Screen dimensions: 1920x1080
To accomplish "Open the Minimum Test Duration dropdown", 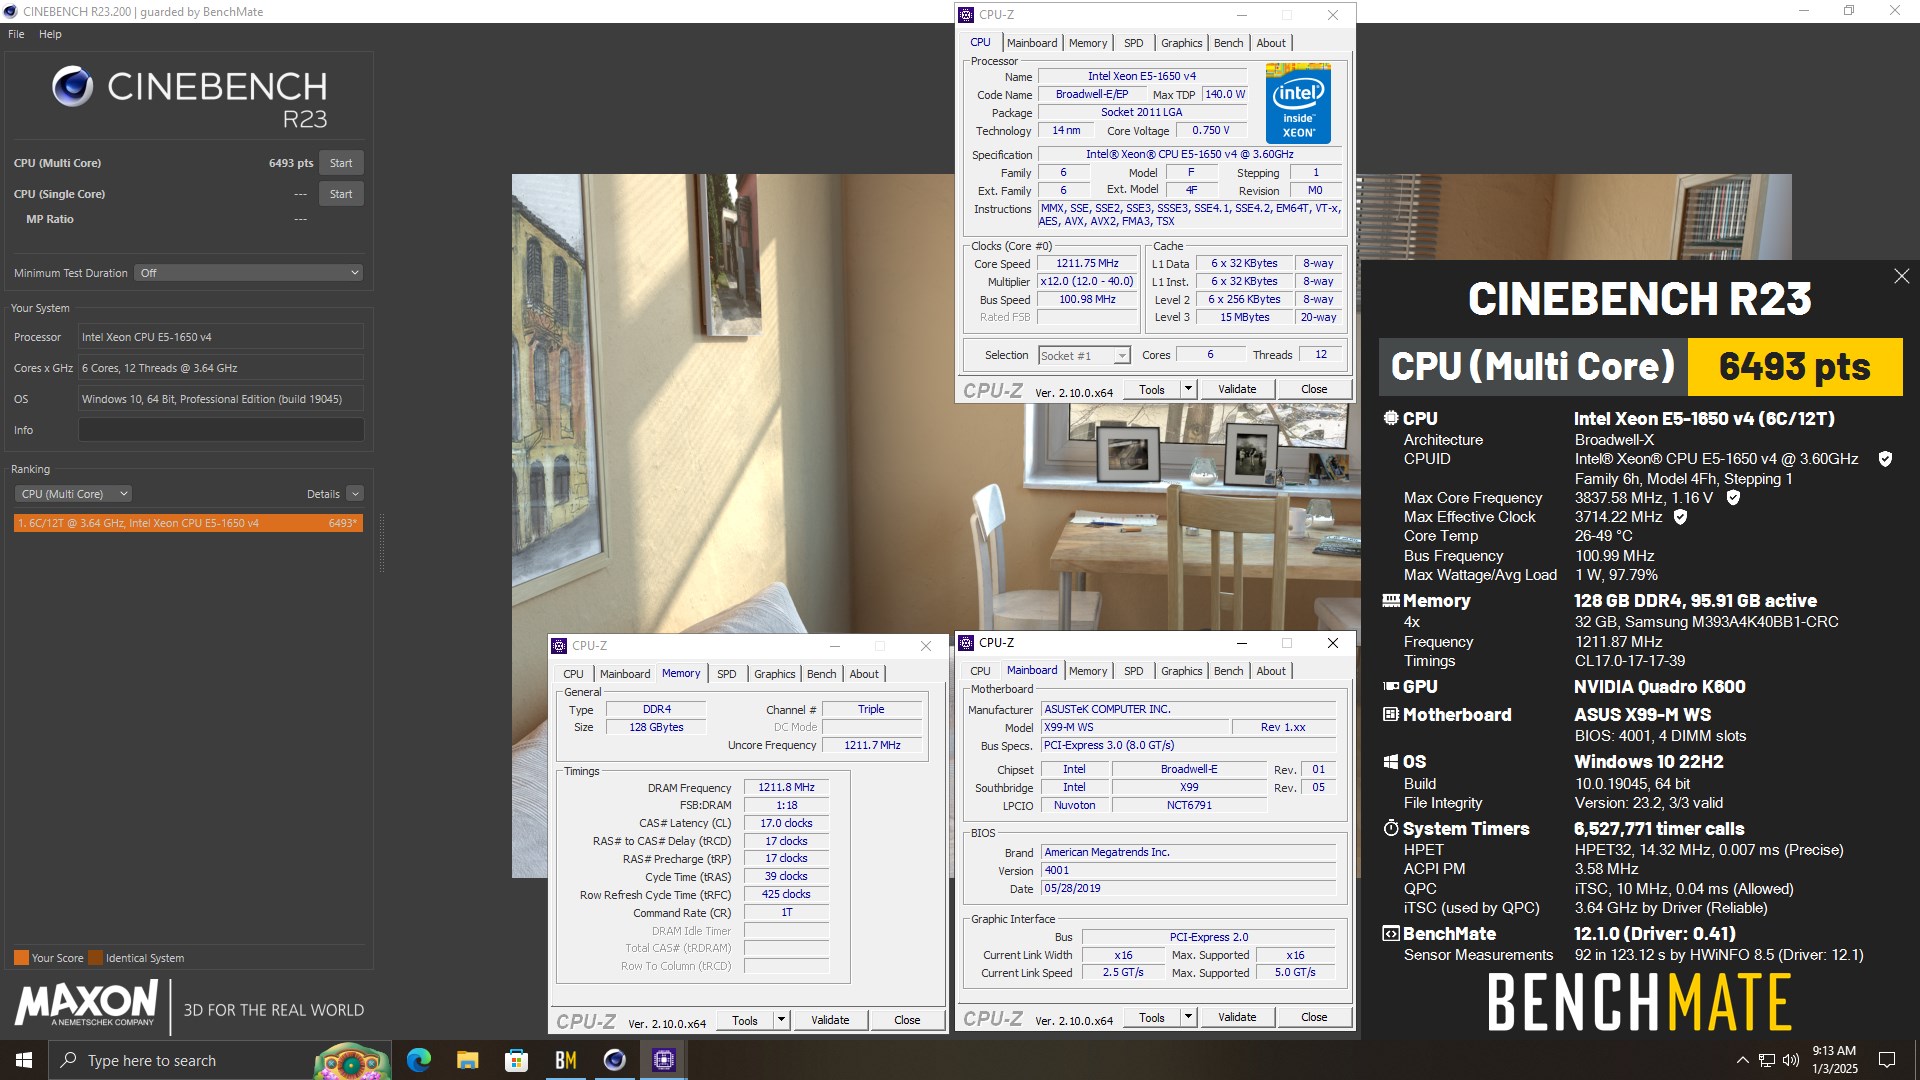I will click(248, 273).
